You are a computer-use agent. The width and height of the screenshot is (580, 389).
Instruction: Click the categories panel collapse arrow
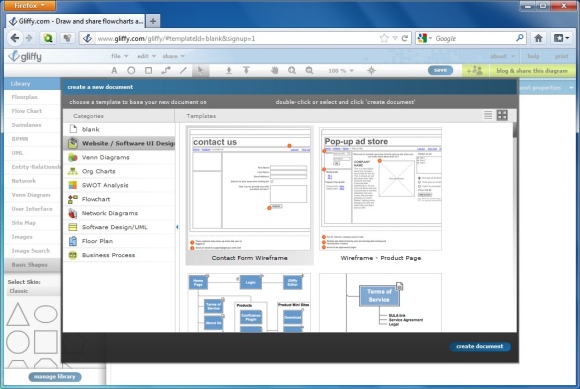click(177, 227)
